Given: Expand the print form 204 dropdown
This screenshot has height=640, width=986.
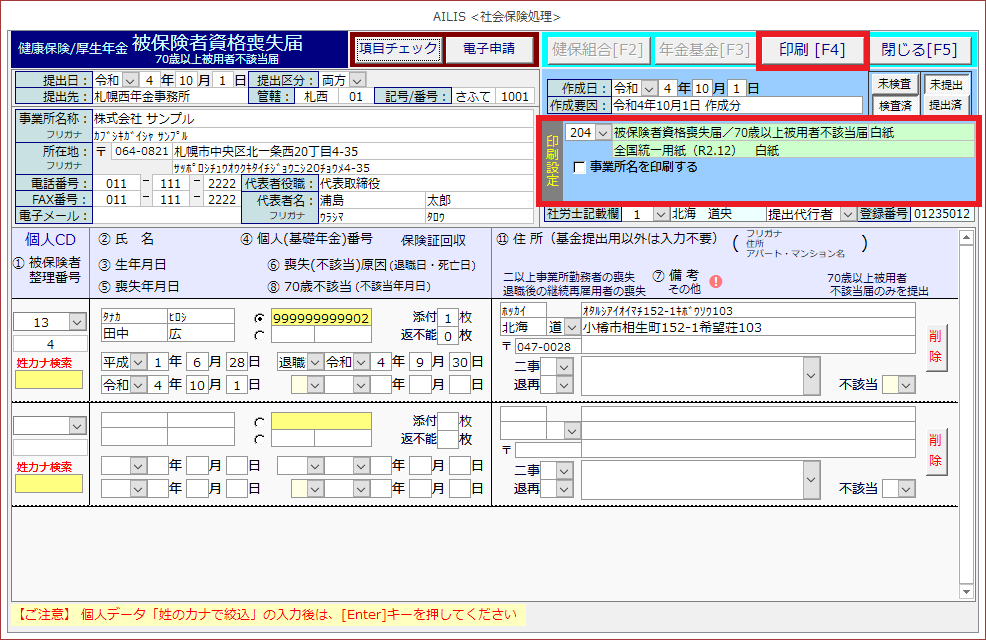Looking at the screenshot, I should (x=602, y=132).
